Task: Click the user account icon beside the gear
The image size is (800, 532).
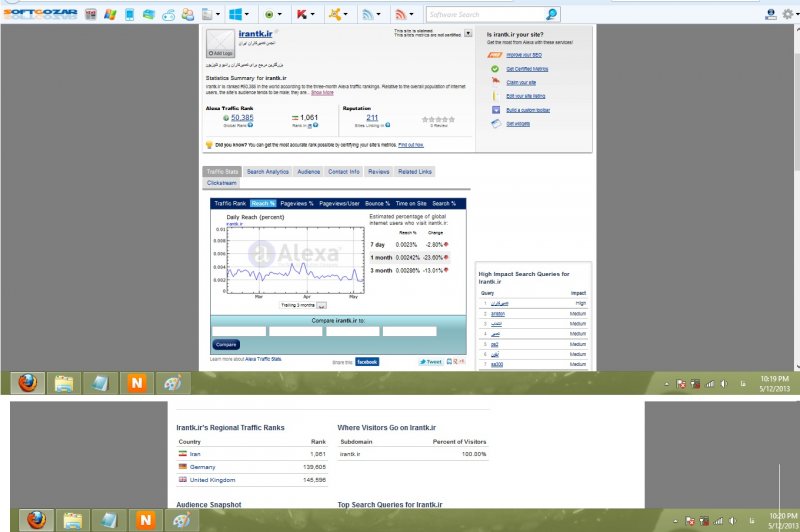Action: click(771, 14)
